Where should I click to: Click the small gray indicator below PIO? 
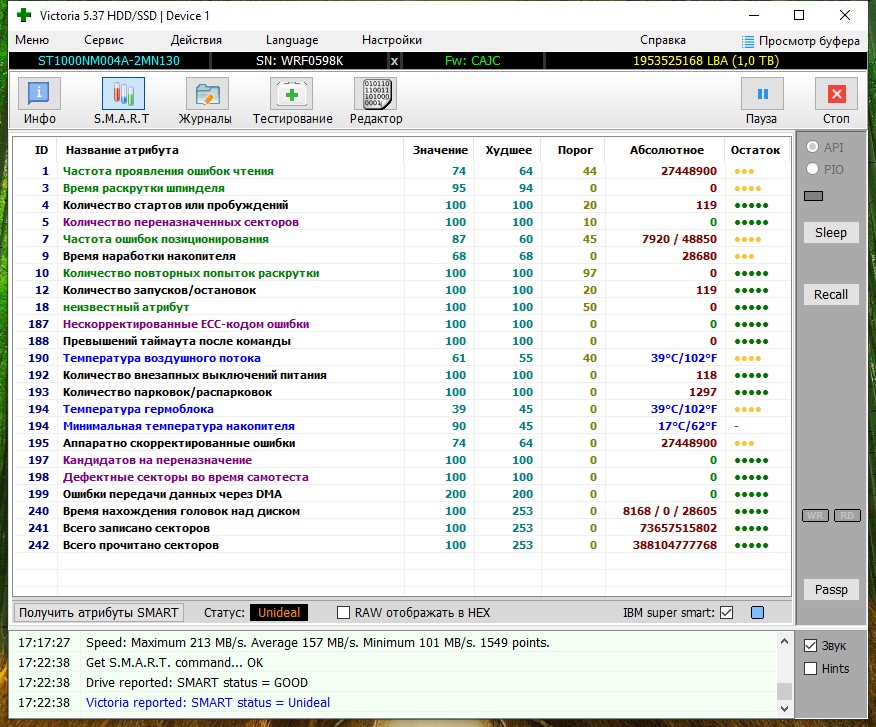813,196
